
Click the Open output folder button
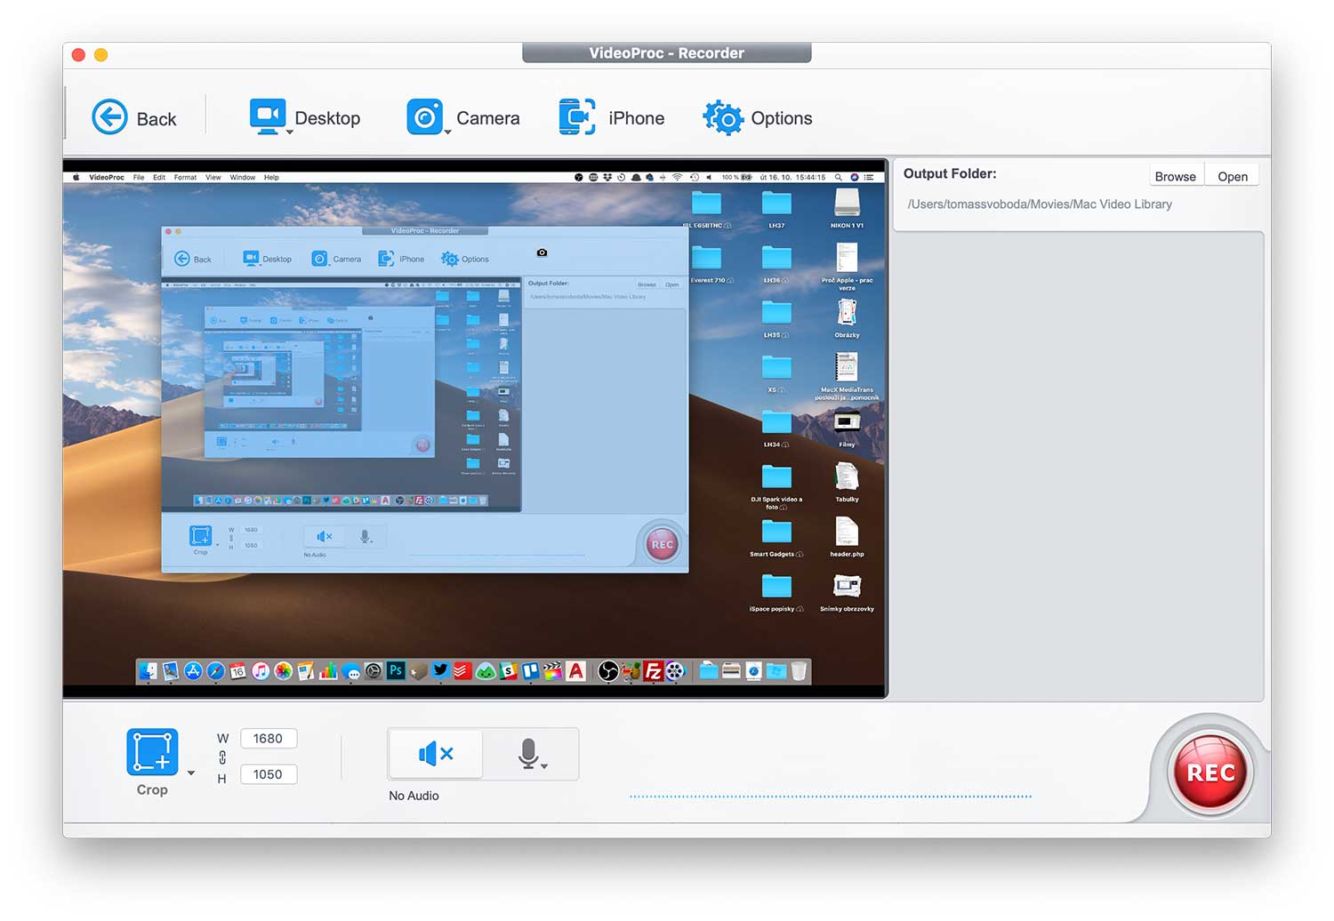click(x=1232, y=176)
